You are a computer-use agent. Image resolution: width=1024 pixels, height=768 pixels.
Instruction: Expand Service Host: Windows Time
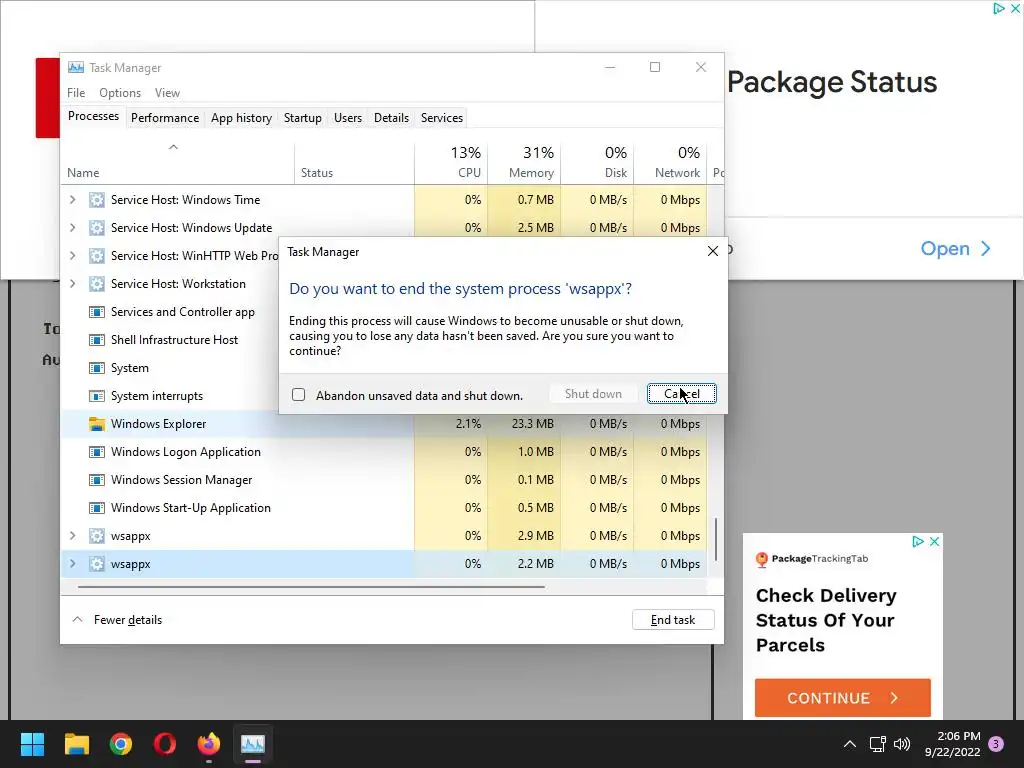[x=72, y=200]
